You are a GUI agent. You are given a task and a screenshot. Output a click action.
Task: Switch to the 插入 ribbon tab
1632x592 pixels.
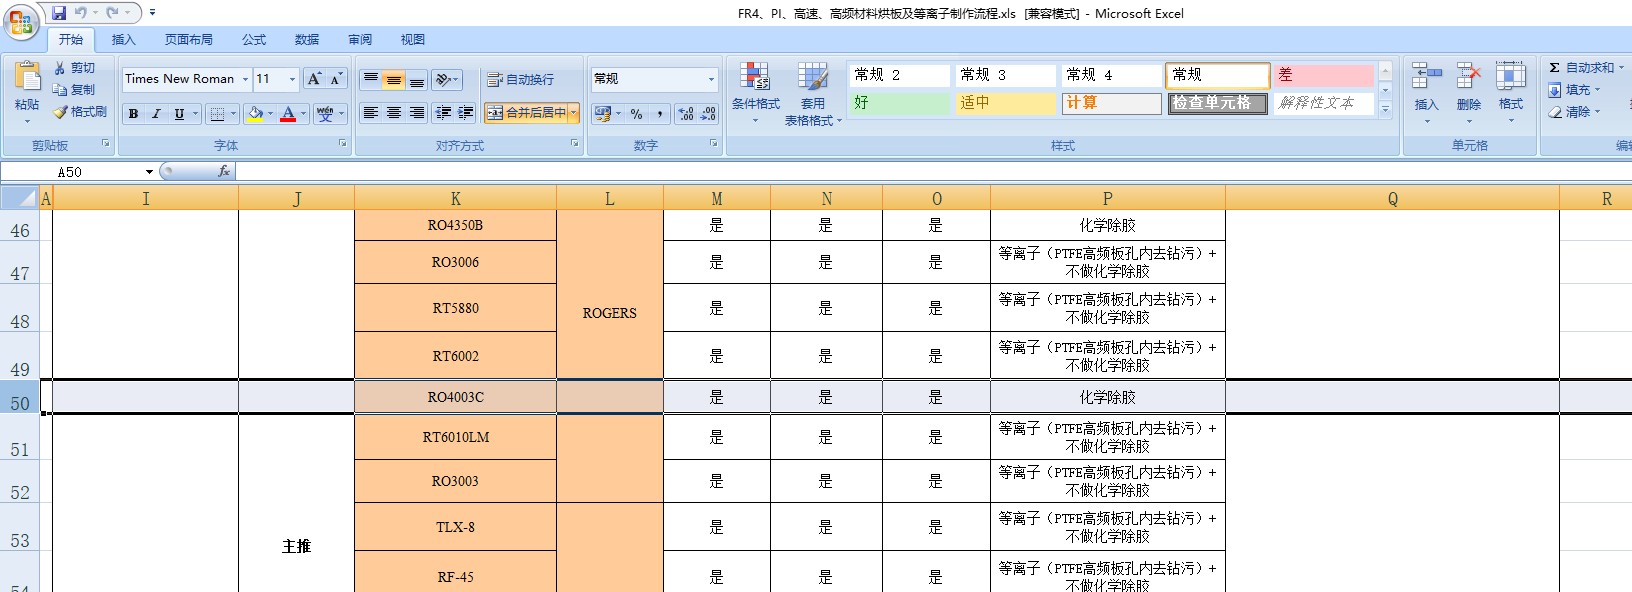coord(124,40)
